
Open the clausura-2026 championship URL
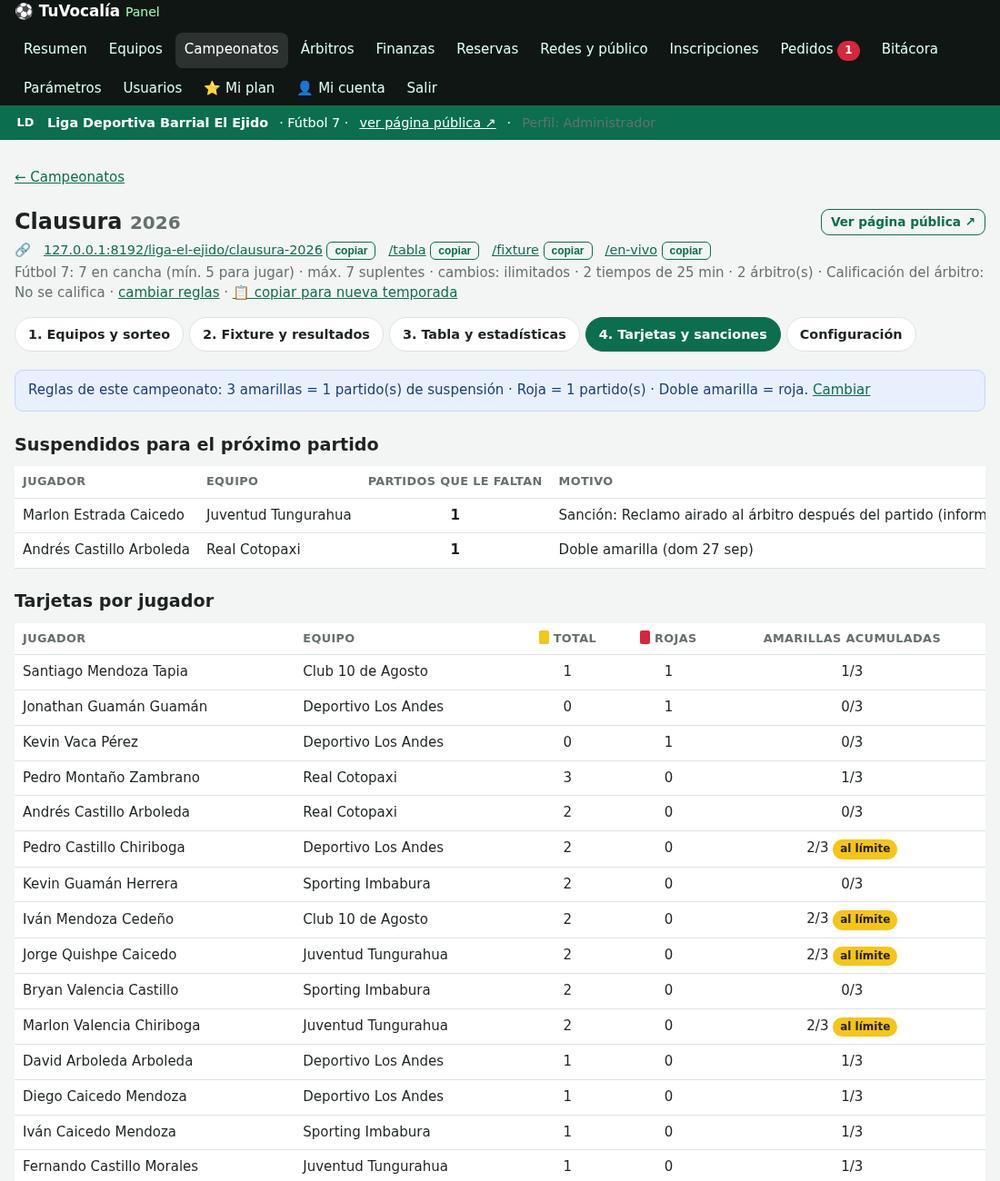pos(183,250)
